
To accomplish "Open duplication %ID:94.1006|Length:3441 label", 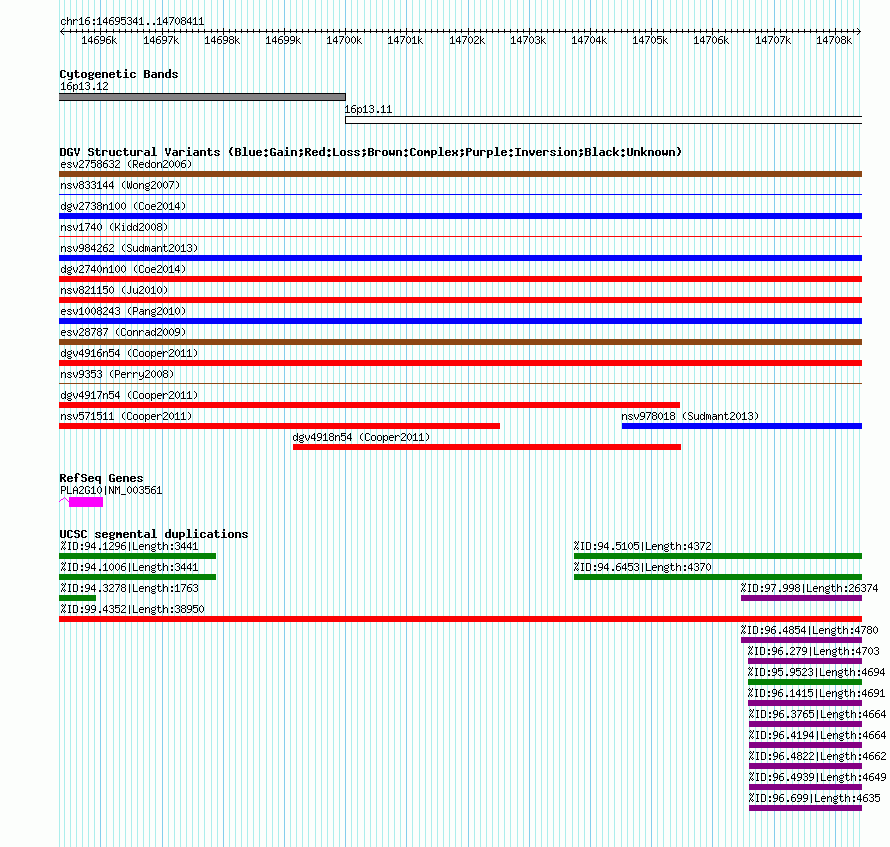I will click(x=129, y=567).
